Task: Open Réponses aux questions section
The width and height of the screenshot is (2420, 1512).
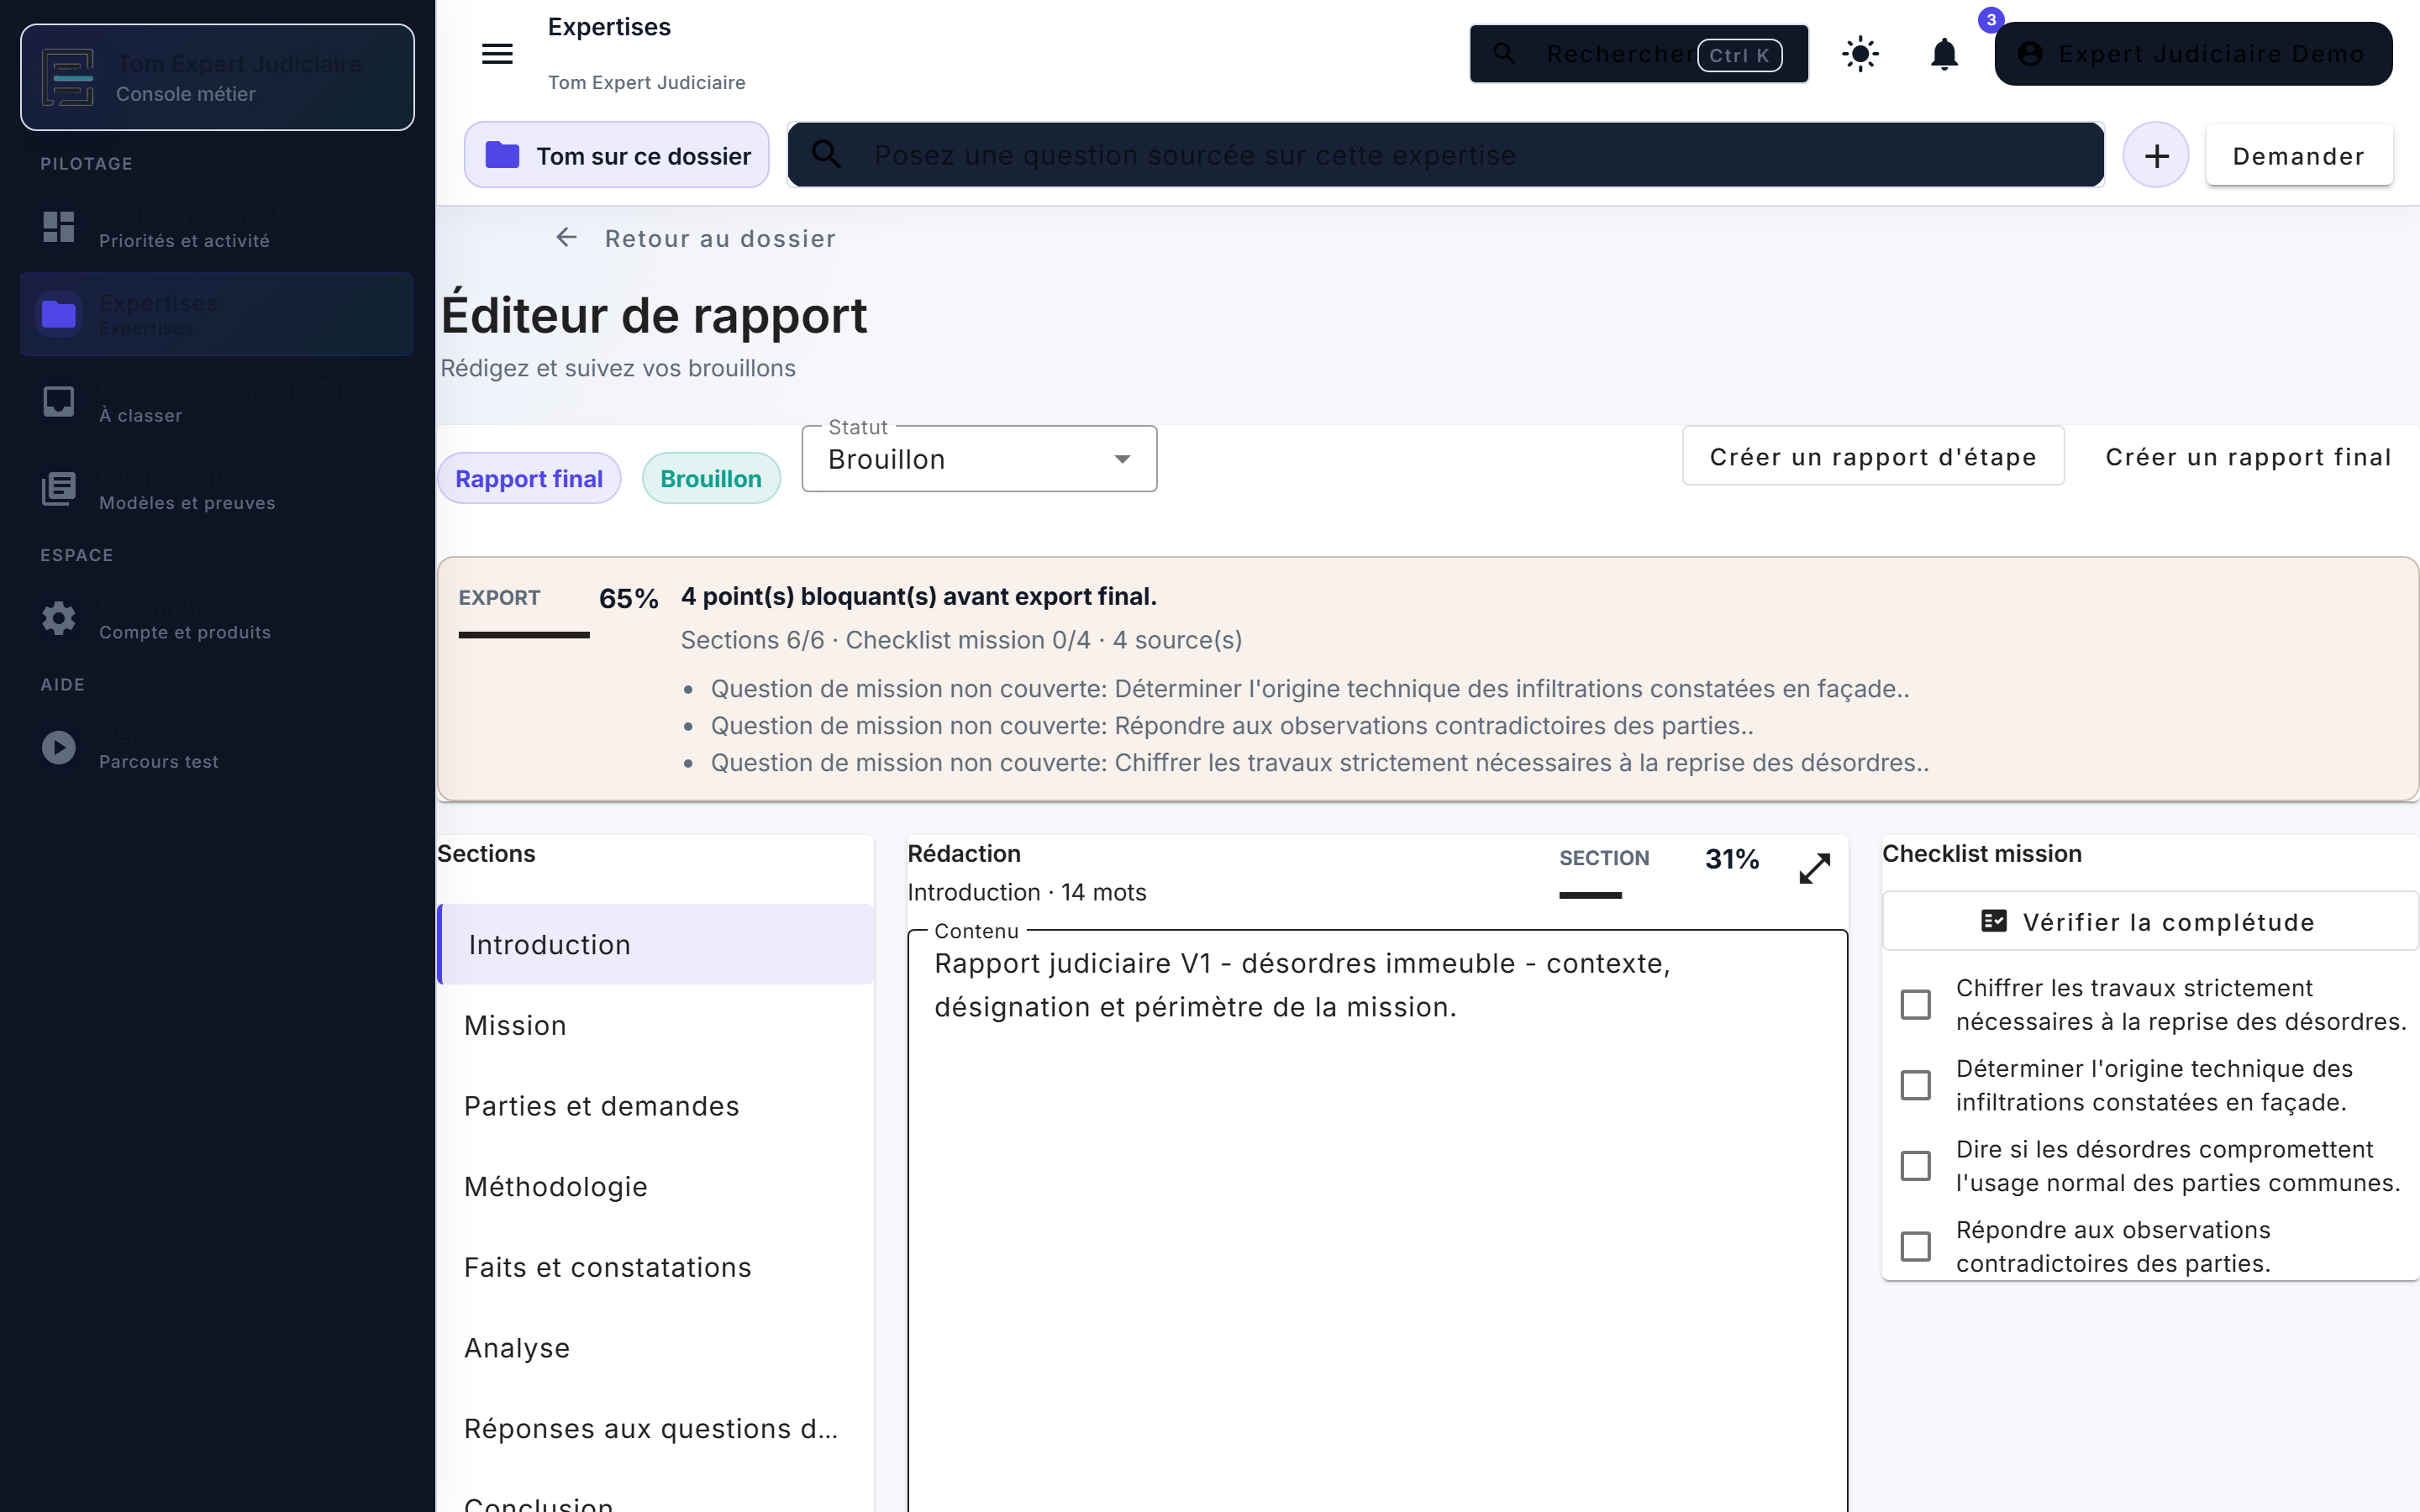Action: click(656, 1429)
